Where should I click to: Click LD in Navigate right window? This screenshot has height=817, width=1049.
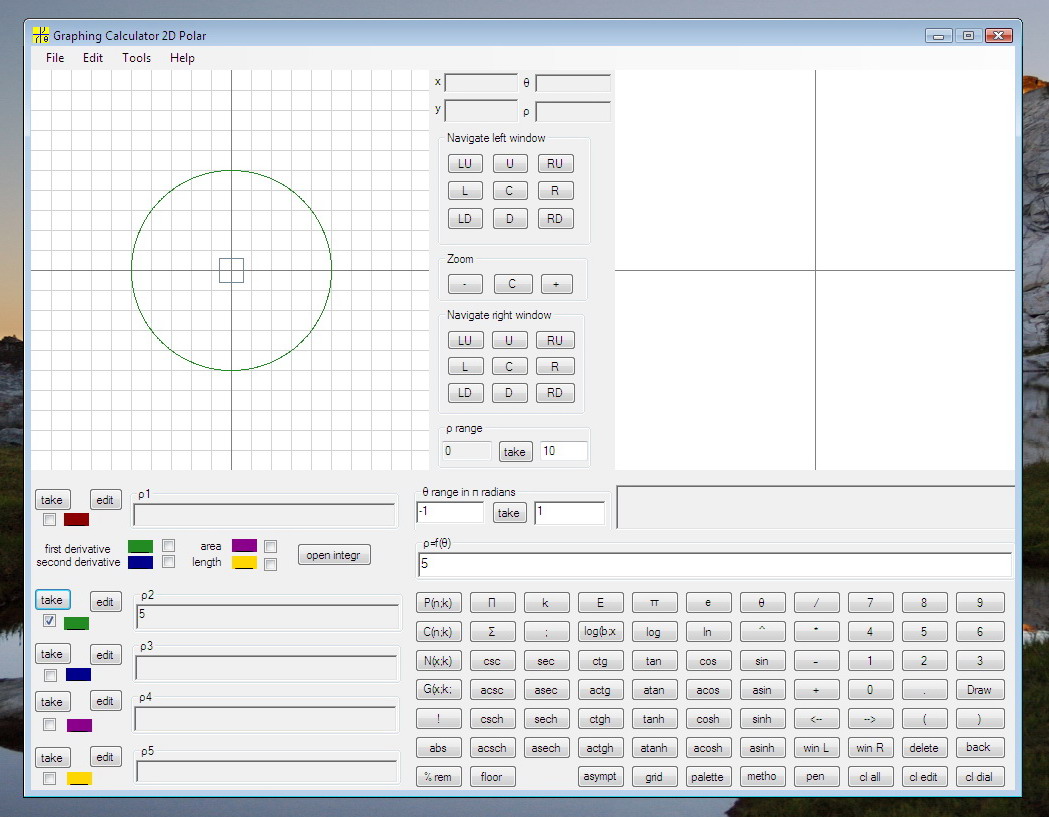click(465, 393)
